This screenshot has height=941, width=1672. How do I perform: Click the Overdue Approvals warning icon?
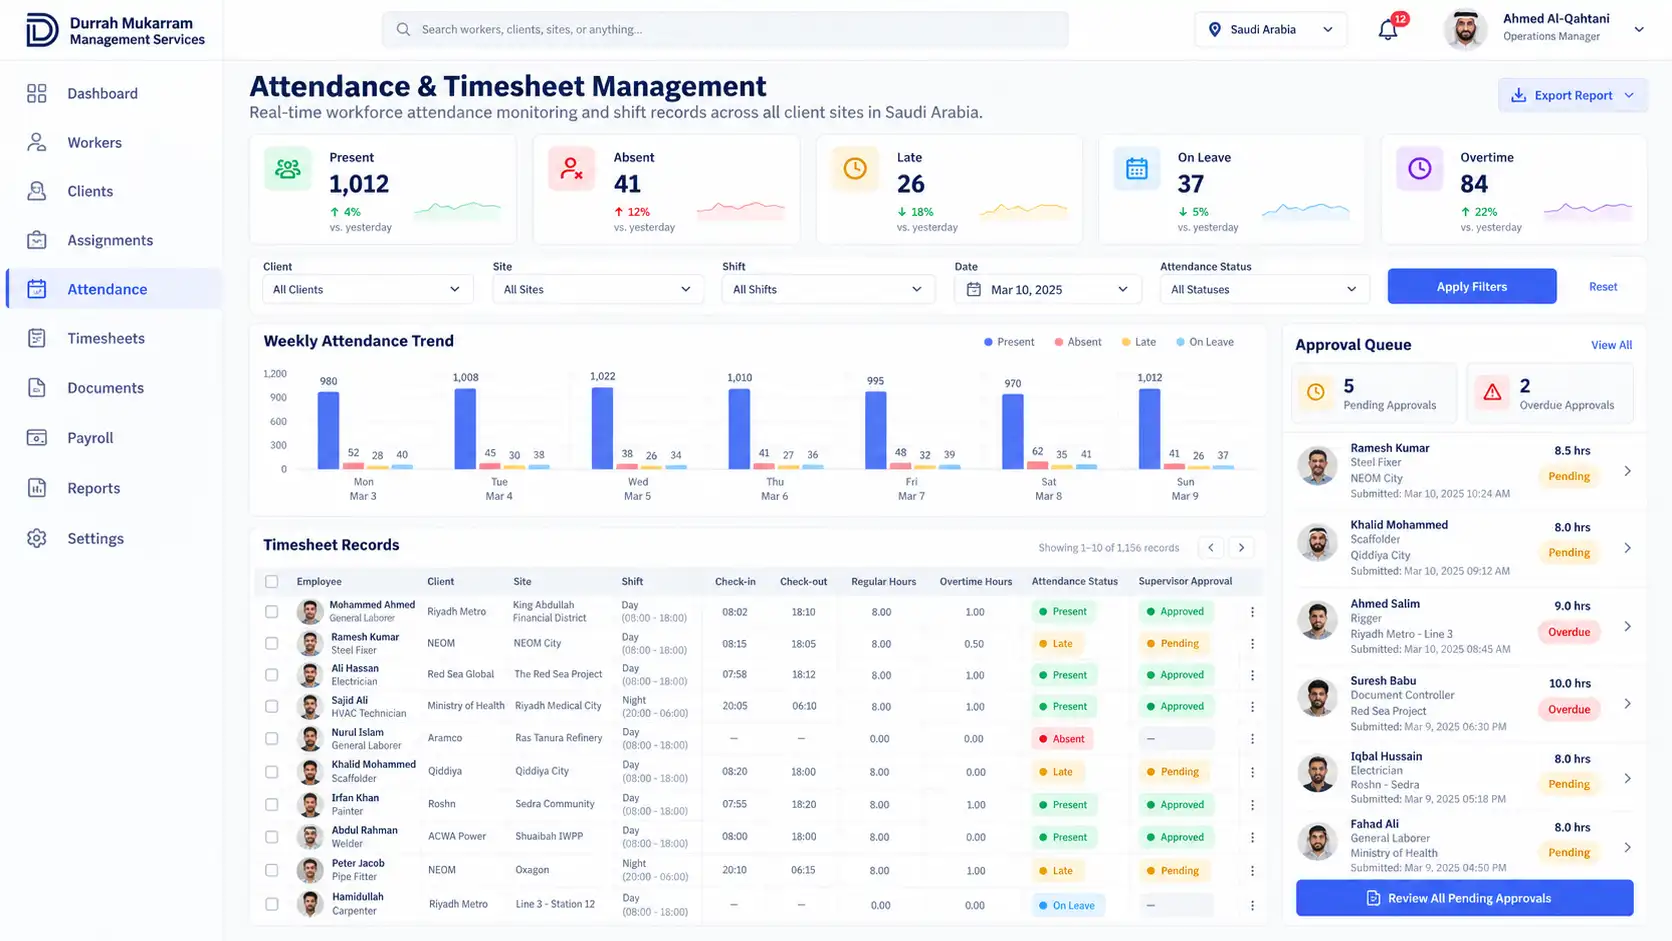click(1492, 392)
